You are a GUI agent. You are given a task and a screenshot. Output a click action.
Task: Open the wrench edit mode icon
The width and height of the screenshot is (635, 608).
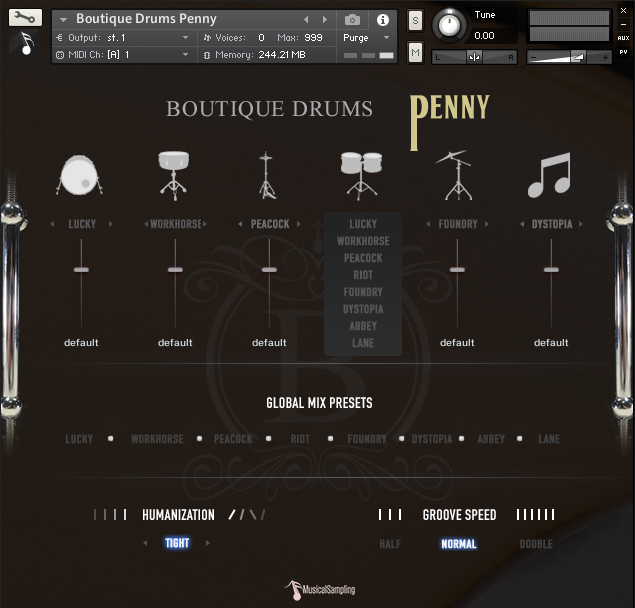[25, 17]
